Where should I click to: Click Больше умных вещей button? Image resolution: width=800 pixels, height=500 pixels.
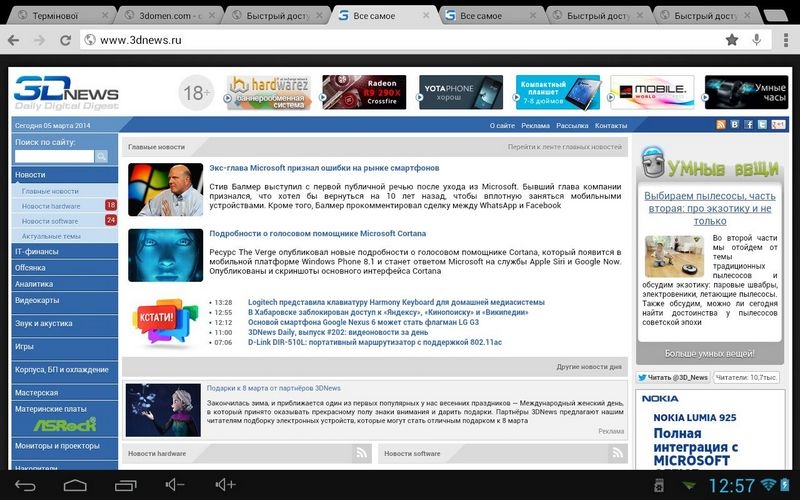[x=709, y=354]
